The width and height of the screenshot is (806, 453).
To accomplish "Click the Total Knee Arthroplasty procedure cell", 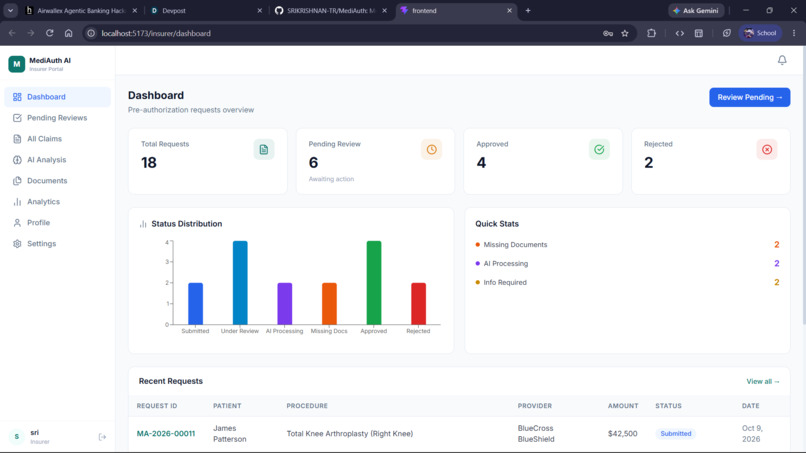I will tap(350, 434).
